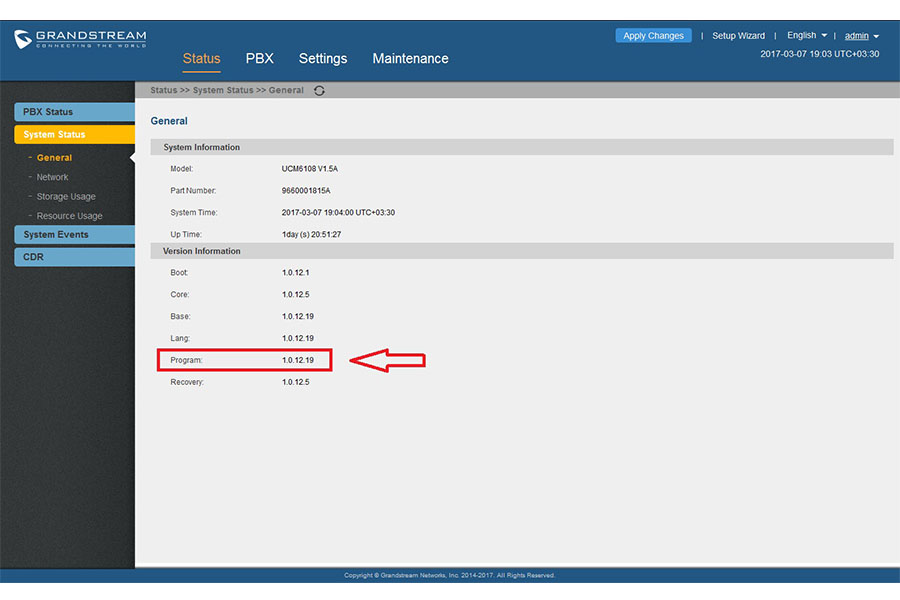Click header timestamp 2017-03-07 19:03
900x600 pixels.
click(819, 54)
